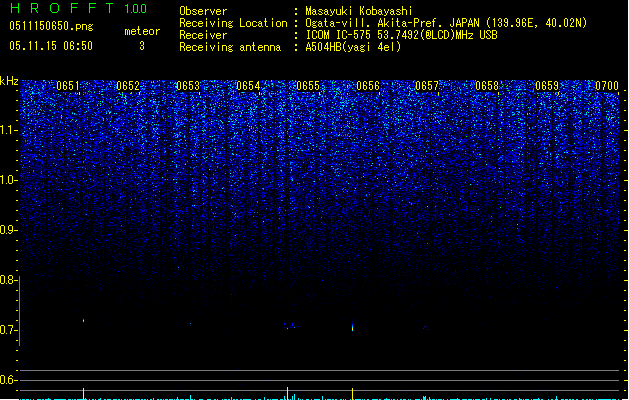
Task: Click the 0653 time marker
Action: pos(188,86)
